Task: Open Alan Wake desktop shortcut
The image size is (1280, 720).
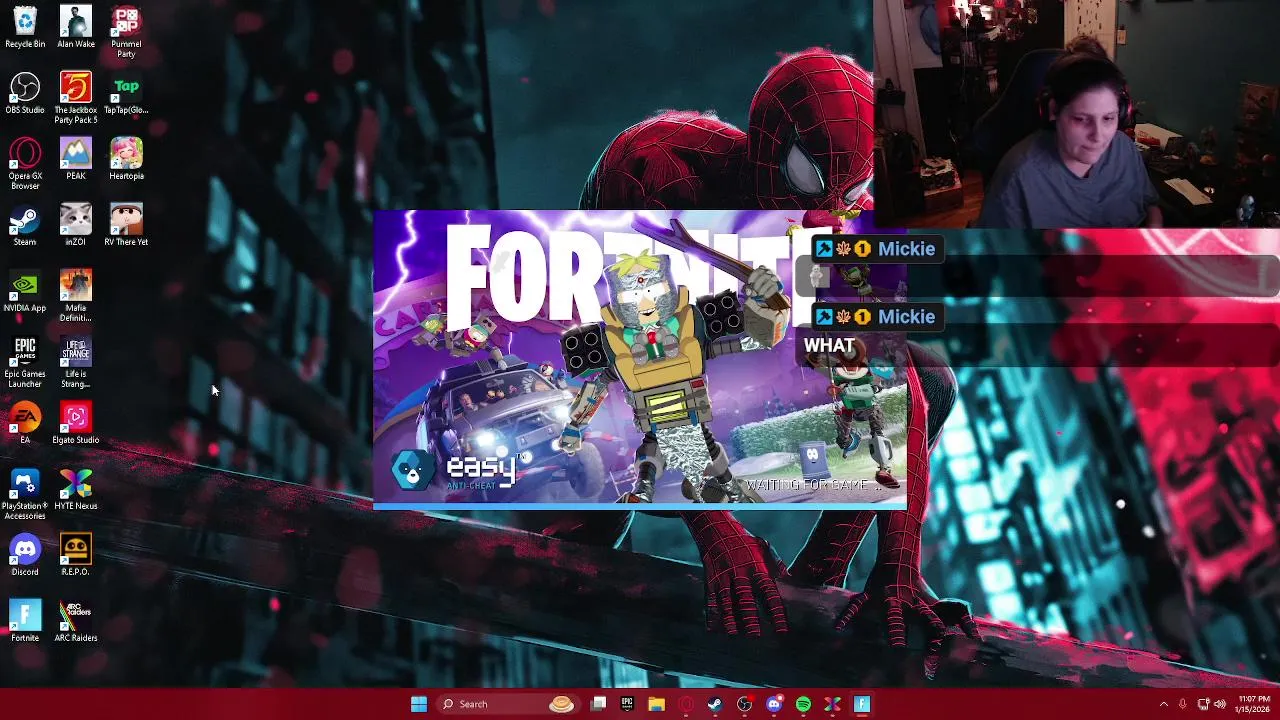Action: (76, 27)
